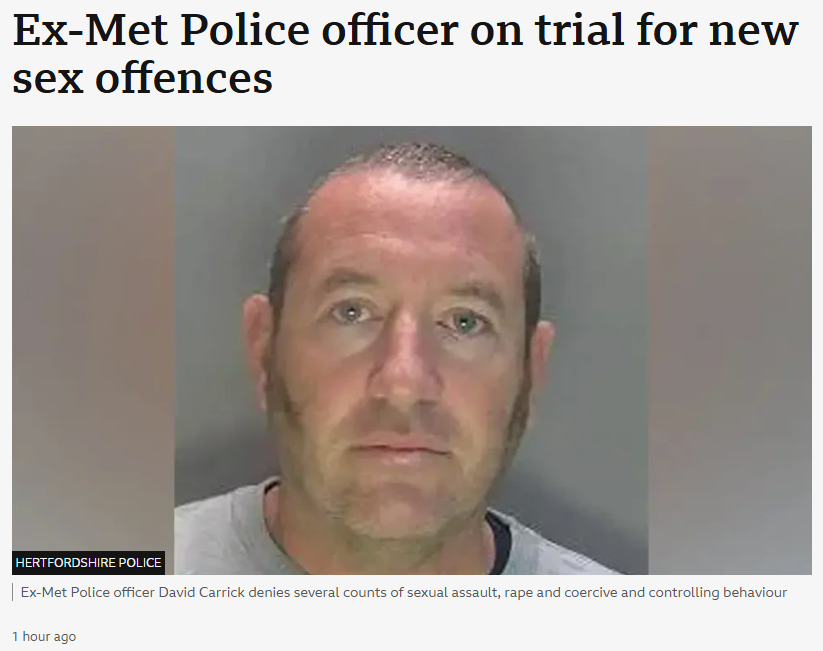823x651 pixels.
Task: Click the word "Police" in the headline
Action: pos(245,30)
